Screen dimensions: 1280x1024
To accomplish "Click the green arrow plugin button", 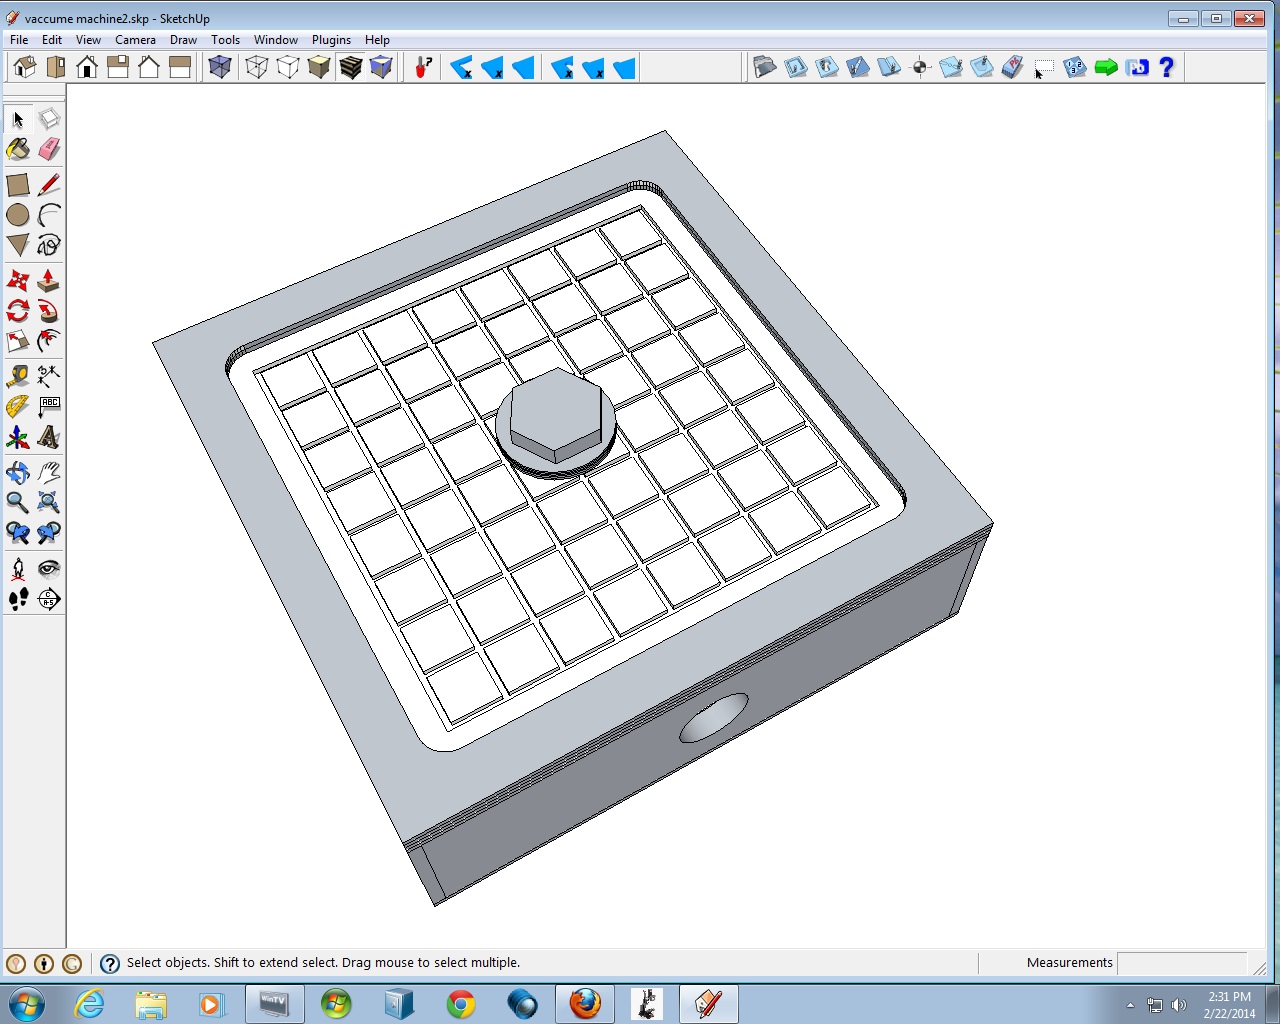I will click(1106, 67).
